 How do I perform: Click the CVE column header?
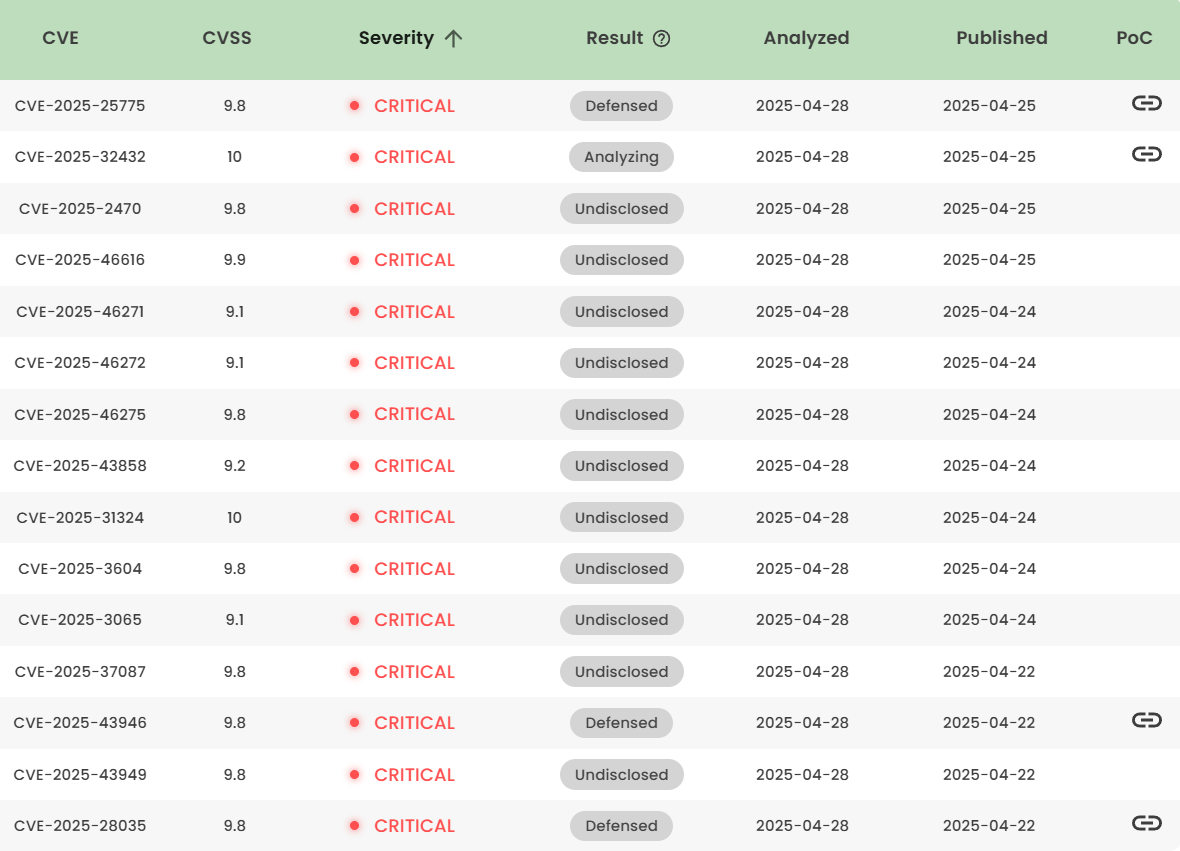60,39
